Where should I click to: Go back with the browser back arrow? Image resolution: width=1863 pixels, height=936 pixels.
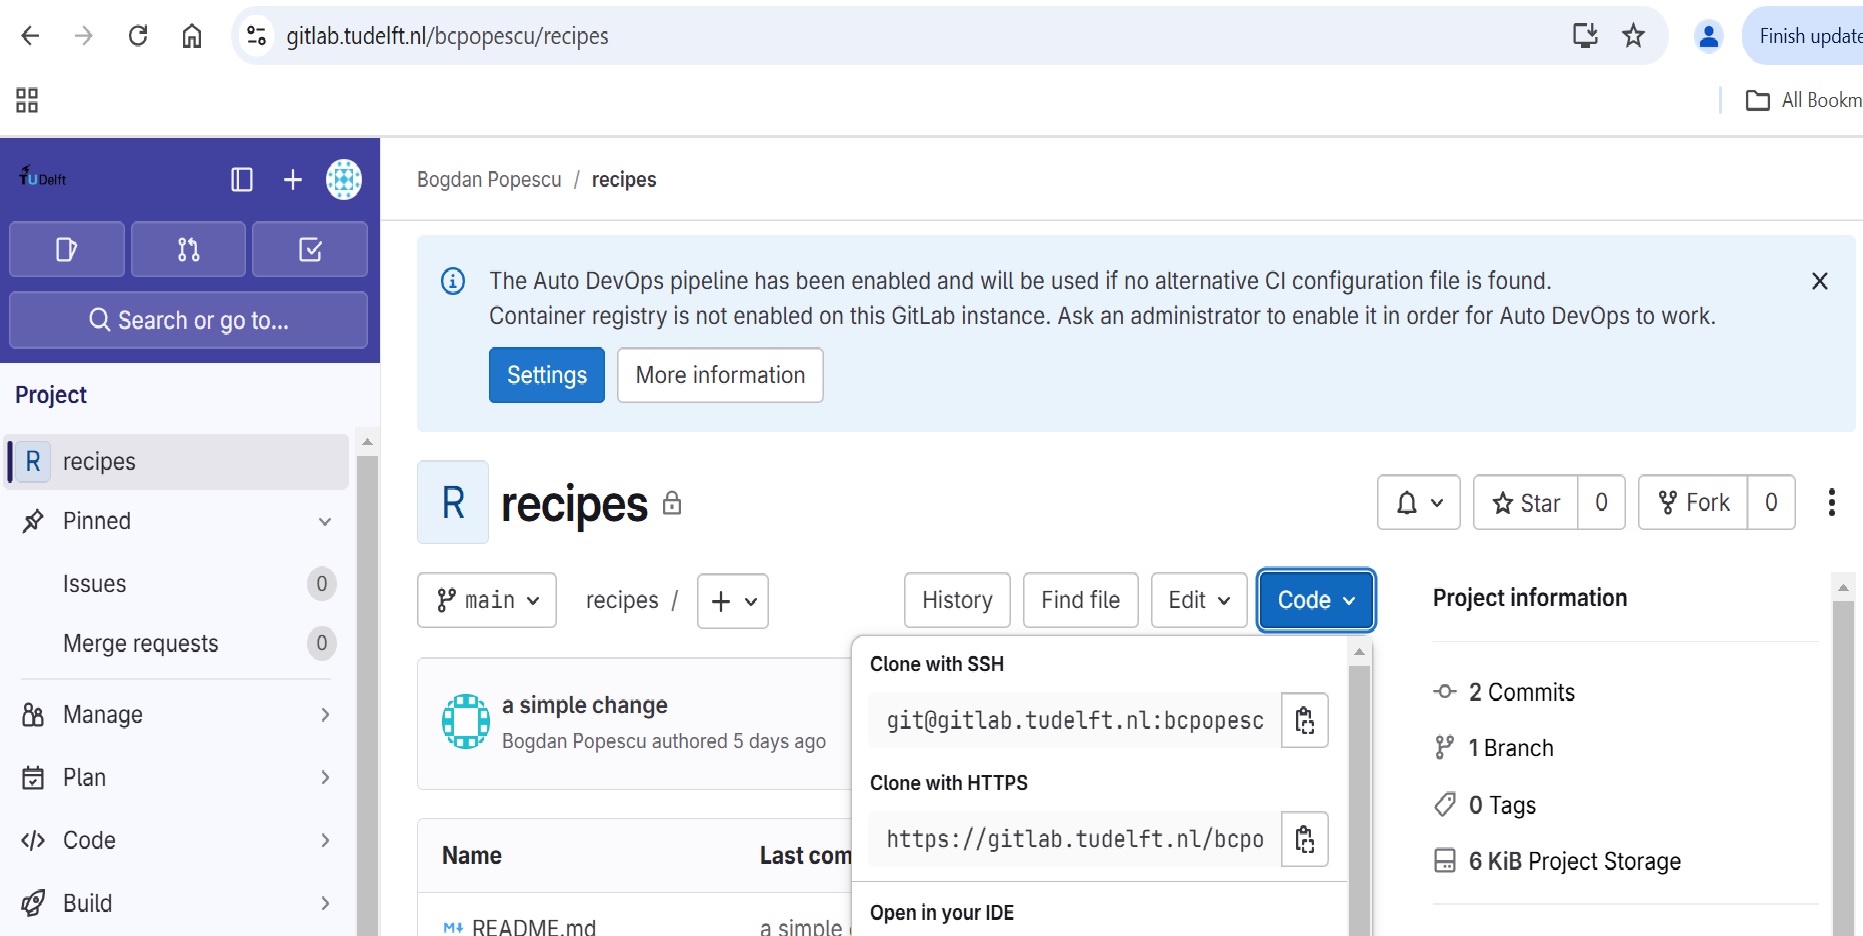(30, 36)
